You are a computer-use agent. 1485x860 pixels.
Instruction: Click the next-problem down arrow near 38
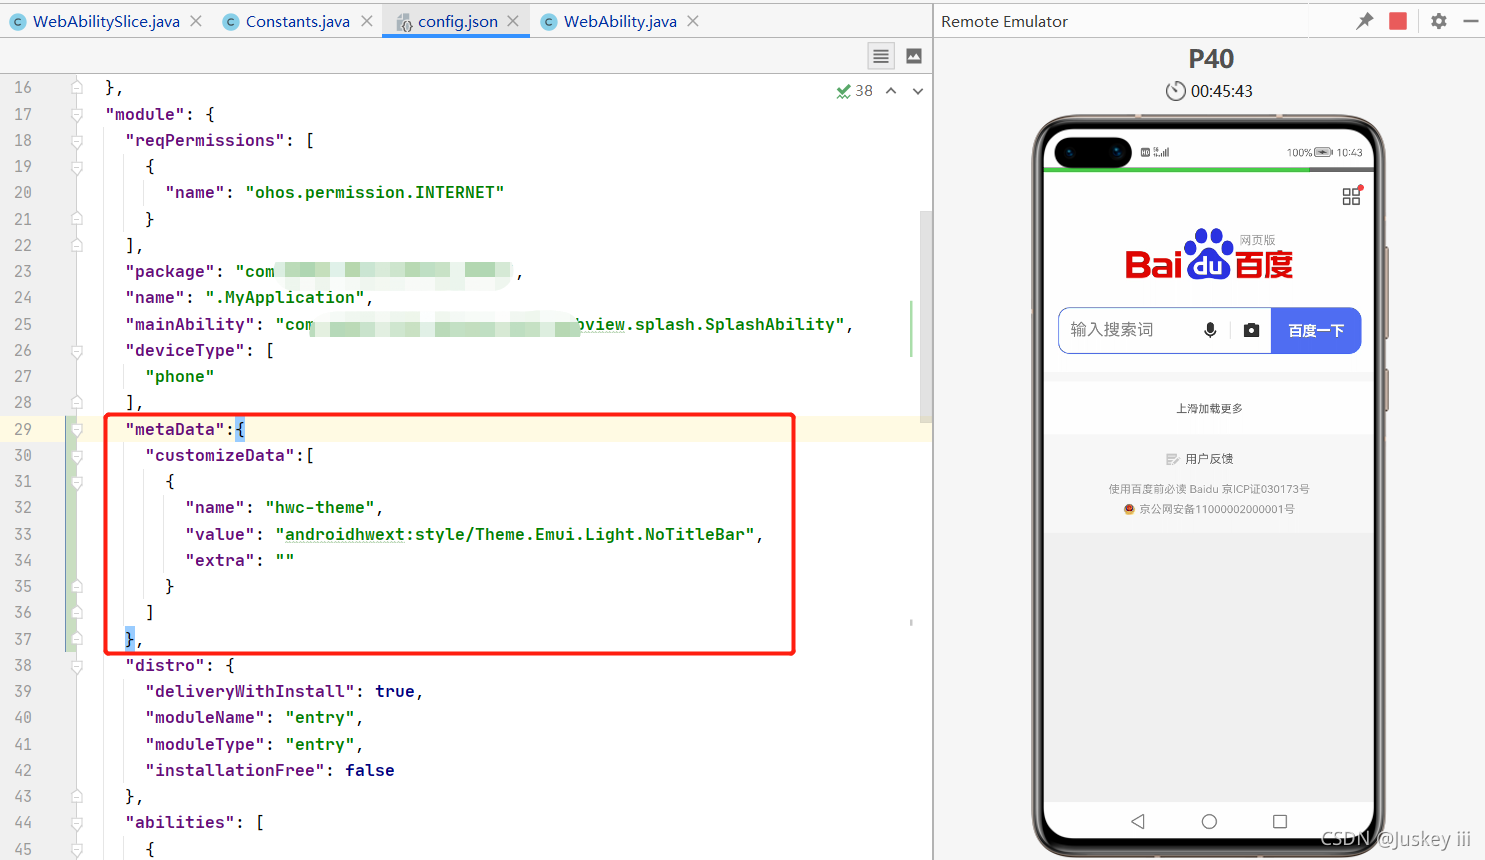(x=917, y=90)
